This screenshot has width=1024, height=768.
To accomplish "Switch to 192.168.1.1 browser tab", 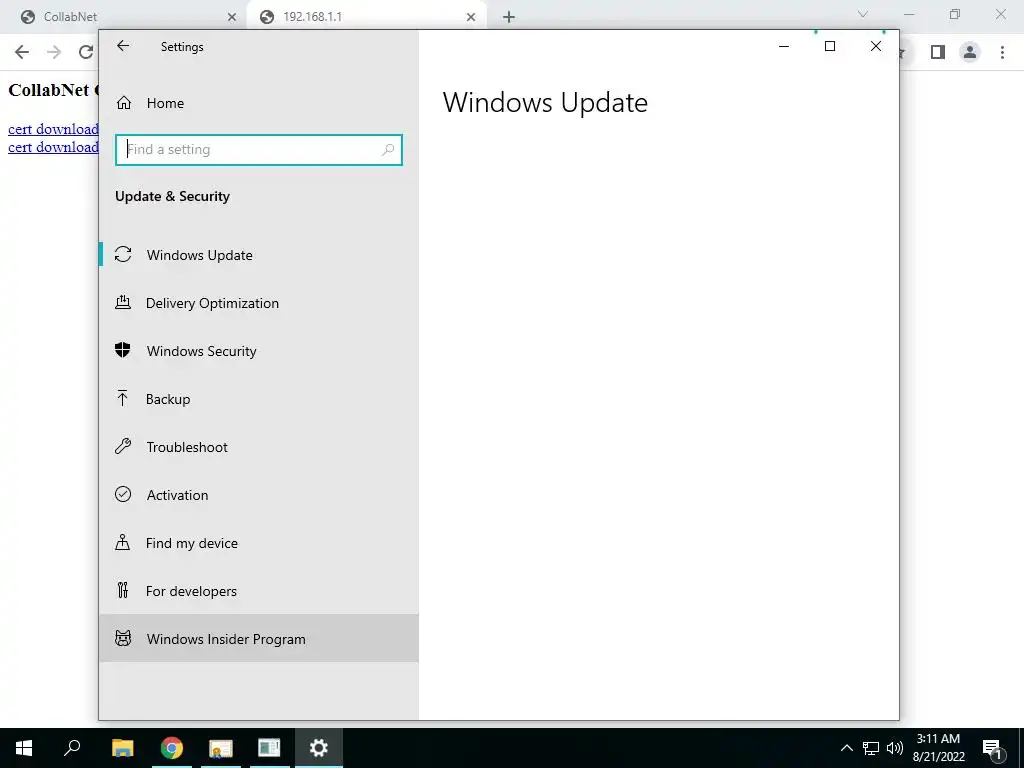I will (366, 17).
